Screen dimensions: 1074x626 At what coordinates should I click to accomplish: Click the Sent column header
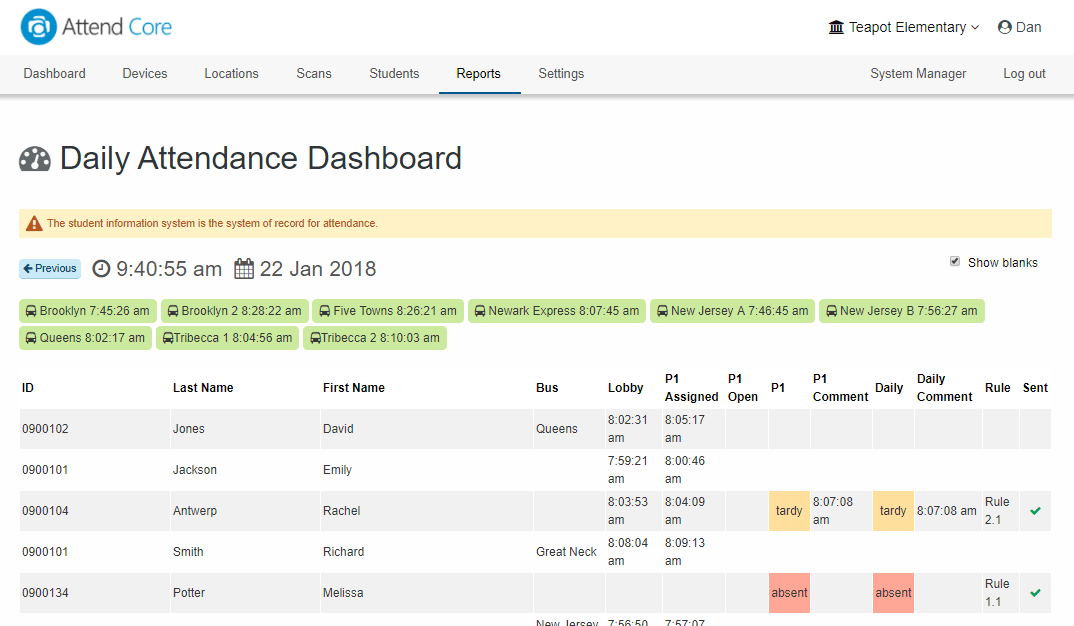(1036, 388)
